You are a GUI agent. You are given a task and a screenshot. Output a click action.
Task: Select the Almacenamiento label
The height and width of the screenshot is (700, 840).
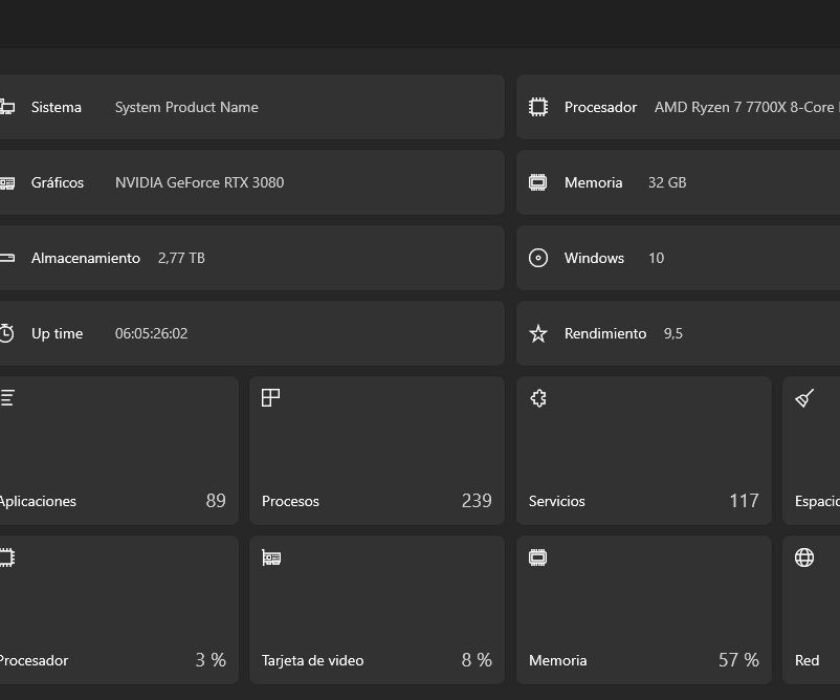pyautogui.click(x=86, y=258)
